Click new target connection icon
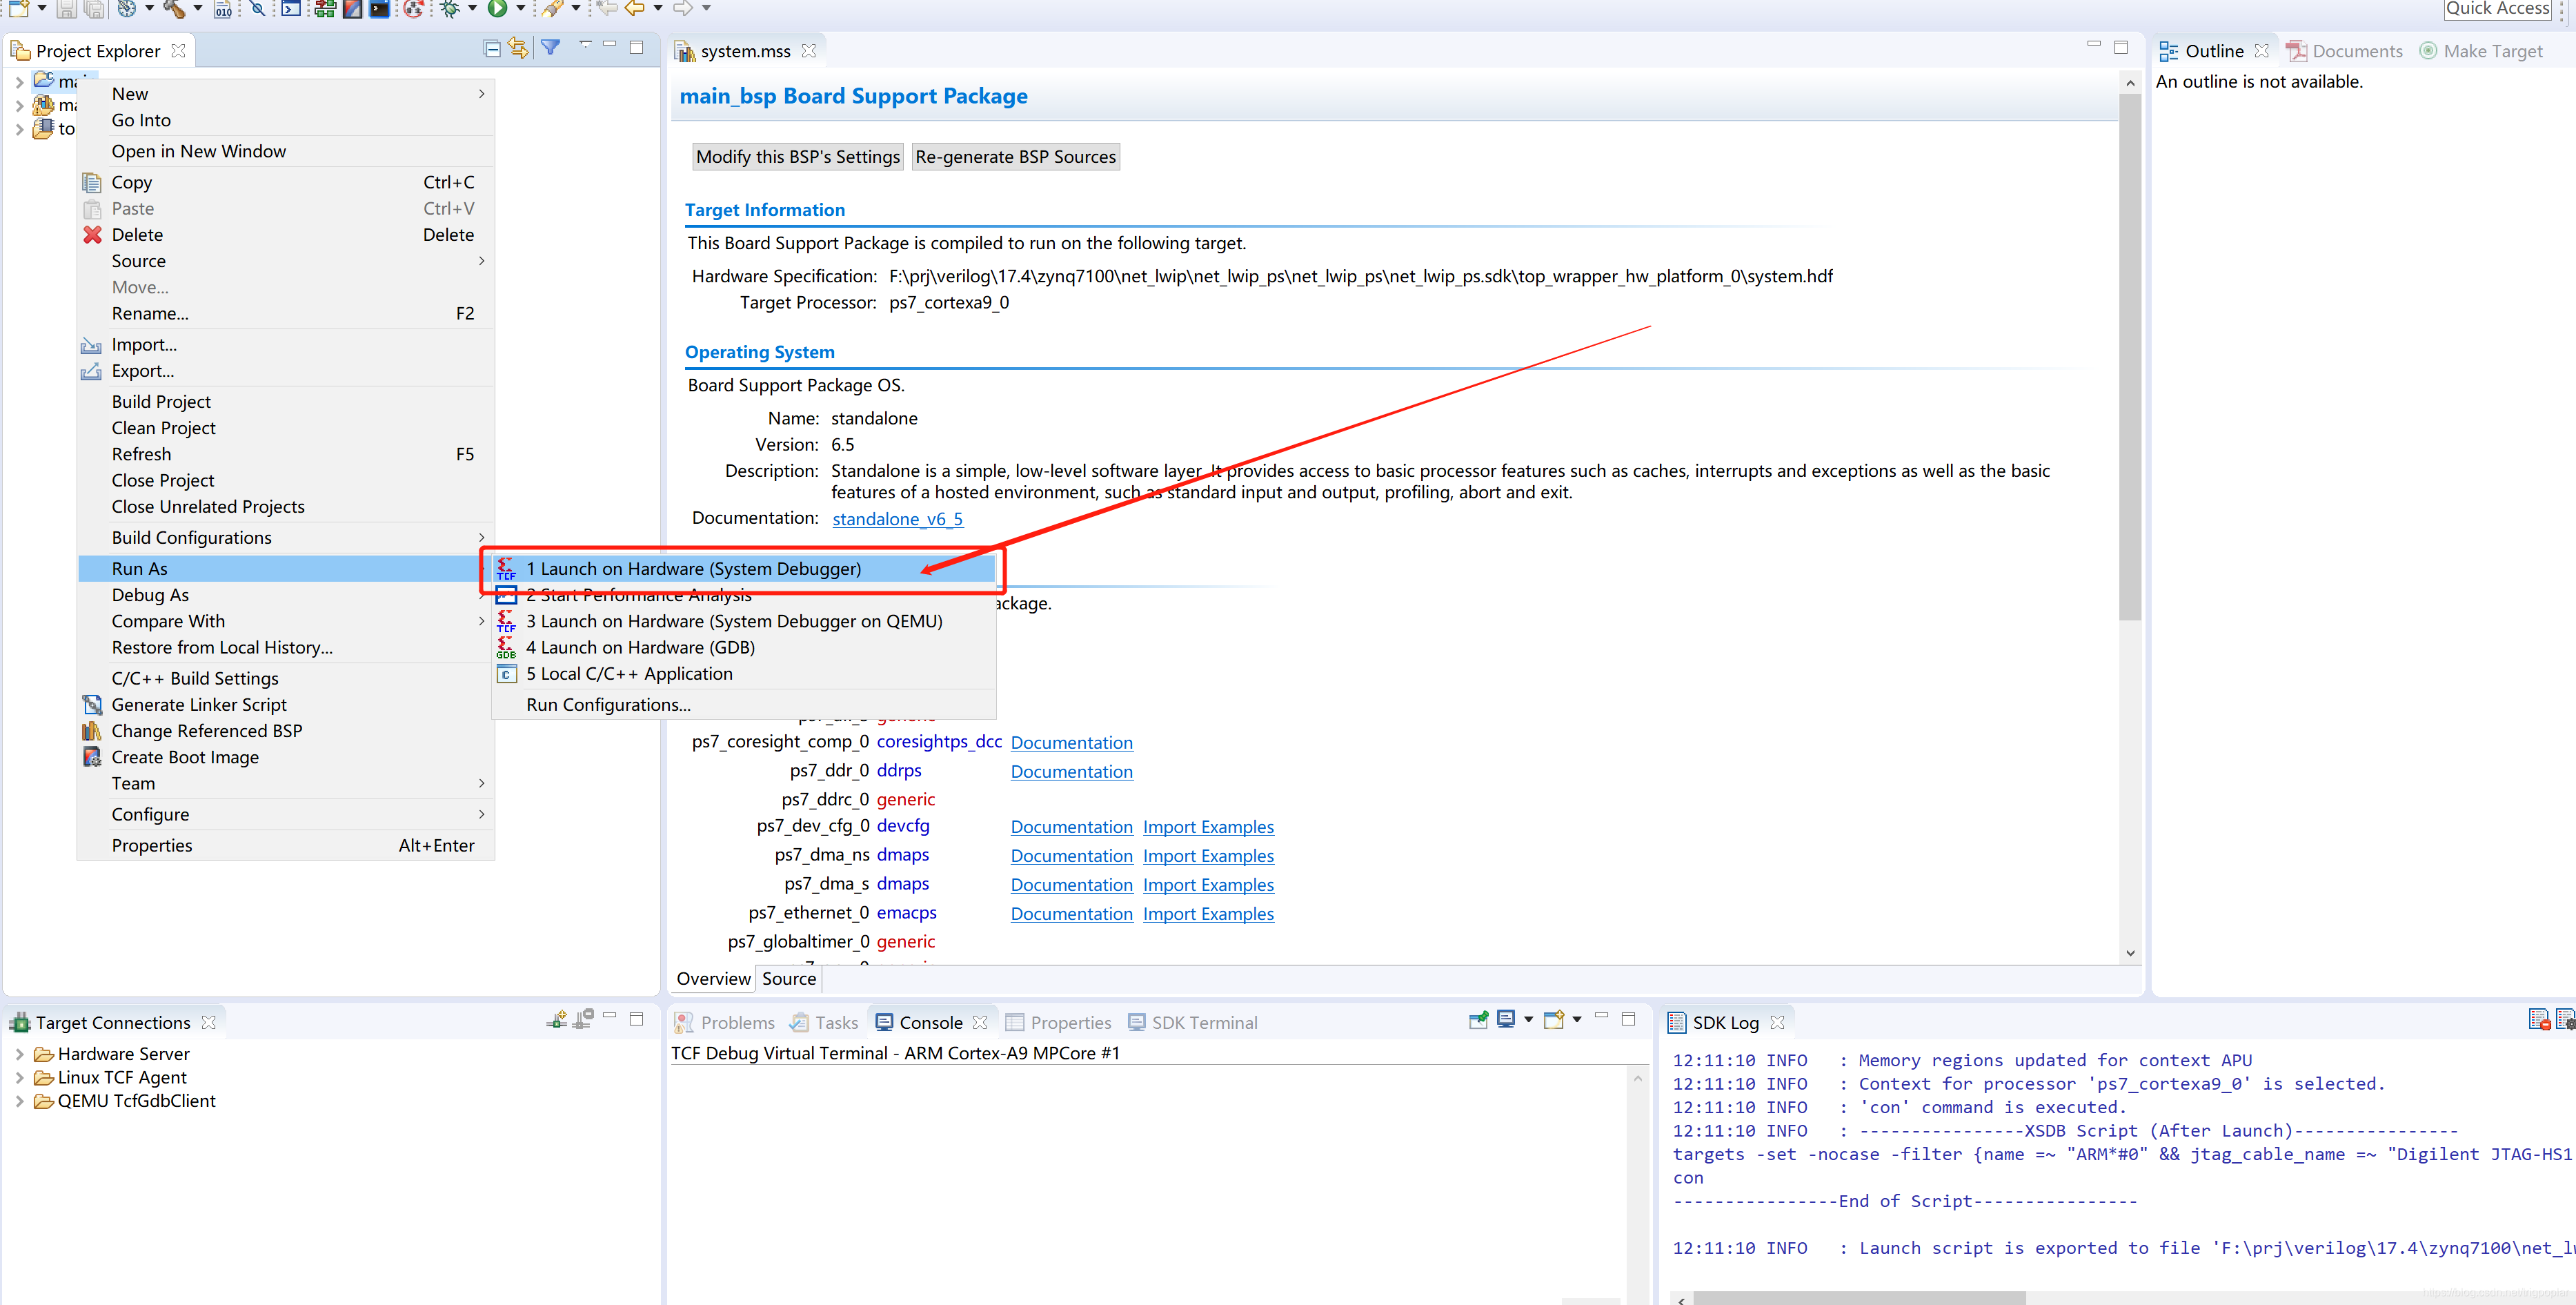The width and height of the screenshot is (2576, 1305). click(x=557, y=1020)
